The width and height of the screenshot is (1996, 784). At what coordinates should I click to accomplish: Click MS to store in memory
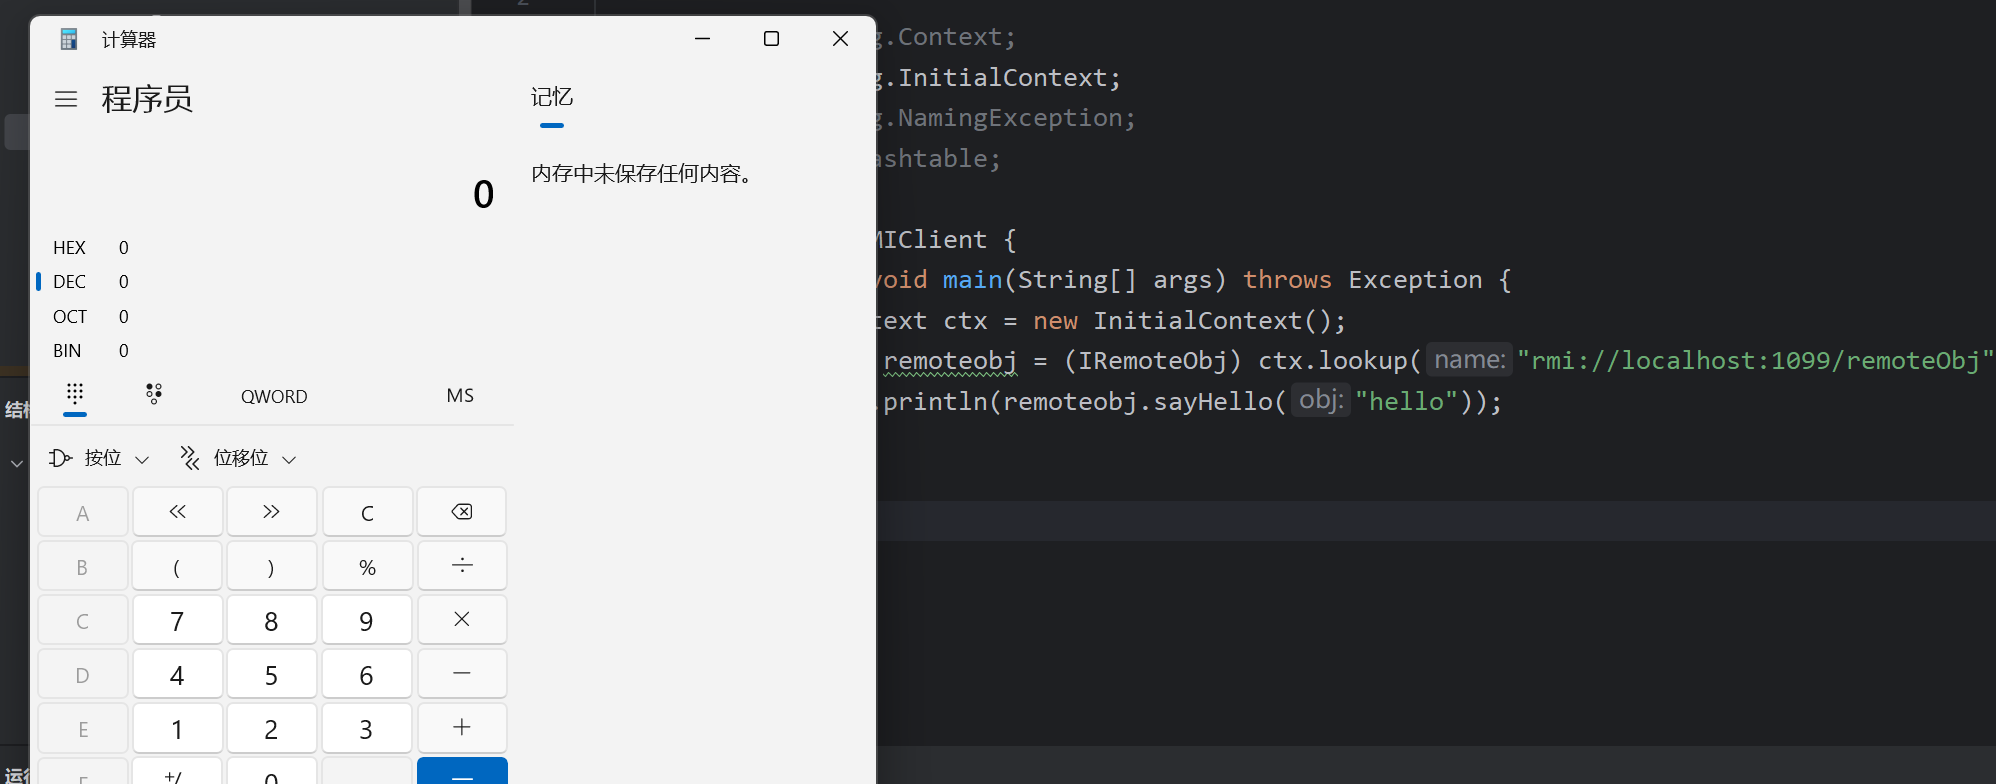pos(460,395)
